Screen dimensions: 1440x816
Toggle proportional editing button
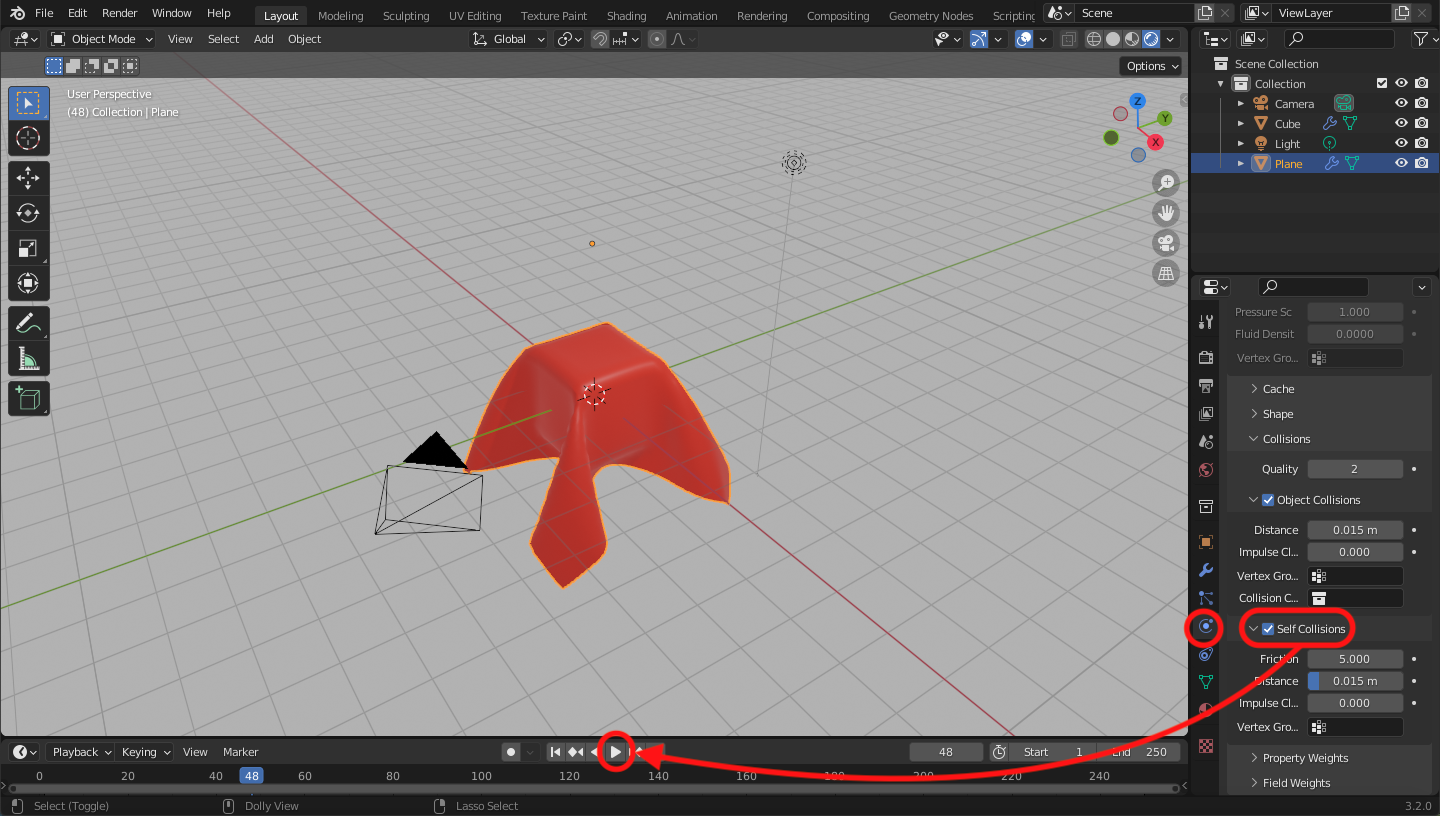[x=657, y=39]
